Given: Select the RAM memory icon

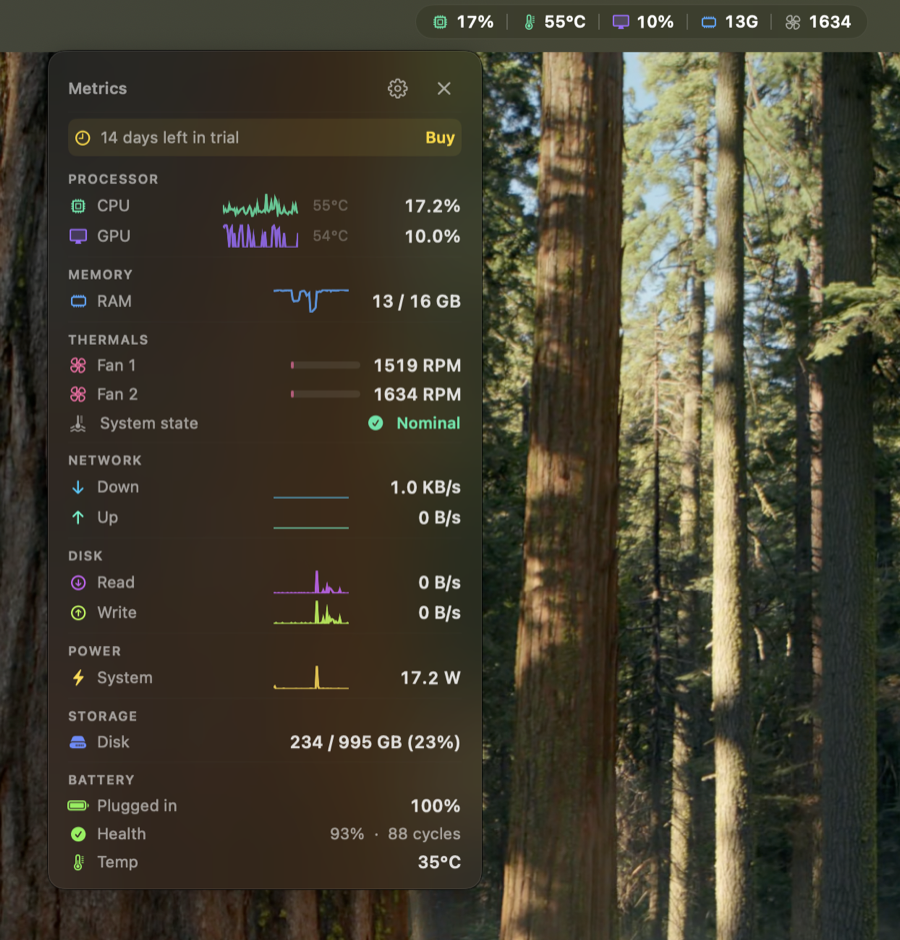Looking at the screenshot, I should [77, 301].
